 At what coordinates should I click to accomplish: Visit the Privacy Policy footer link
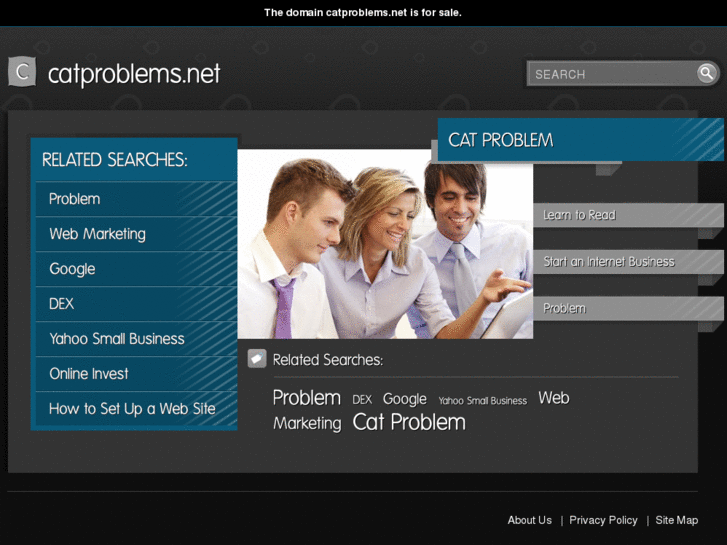pyautogui.click(x=603, y=520)
